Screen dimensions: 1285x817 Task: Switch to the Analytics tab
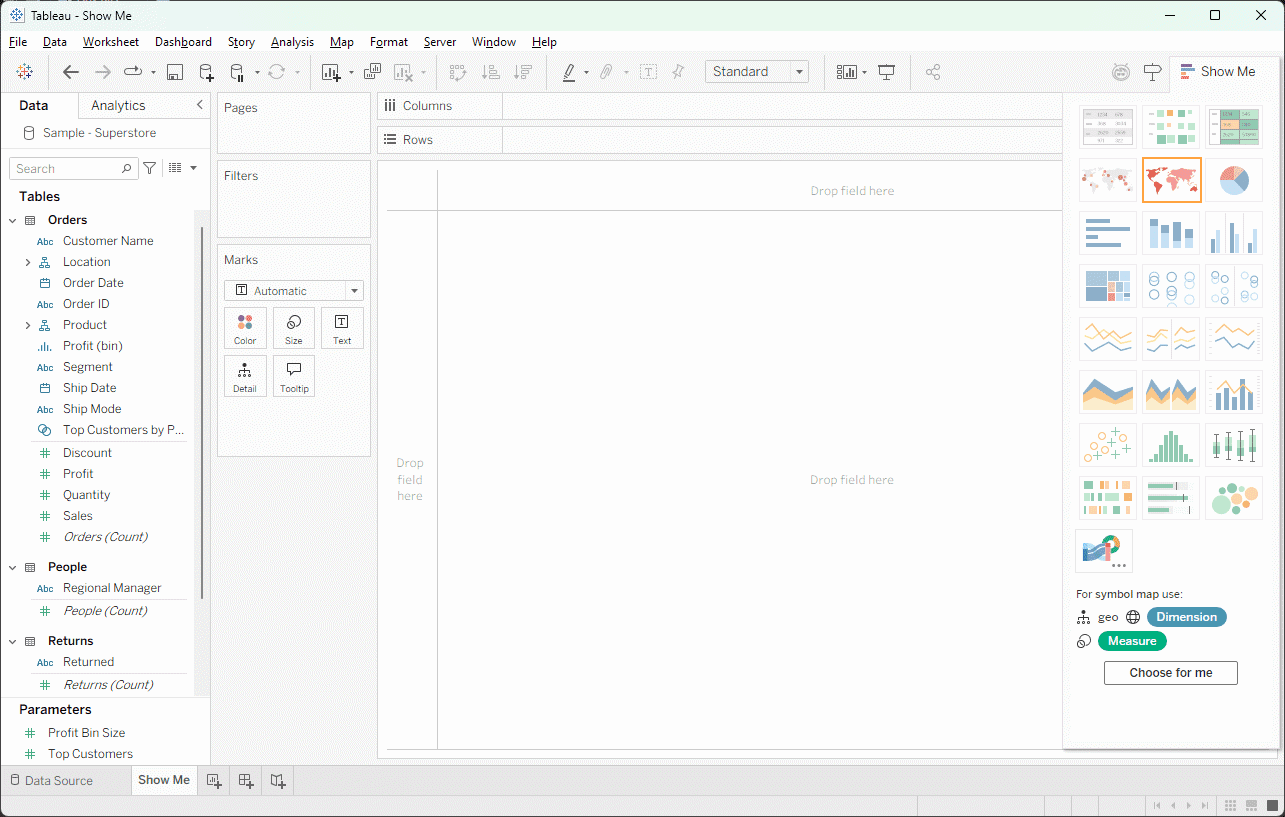(x=118, y=105)
